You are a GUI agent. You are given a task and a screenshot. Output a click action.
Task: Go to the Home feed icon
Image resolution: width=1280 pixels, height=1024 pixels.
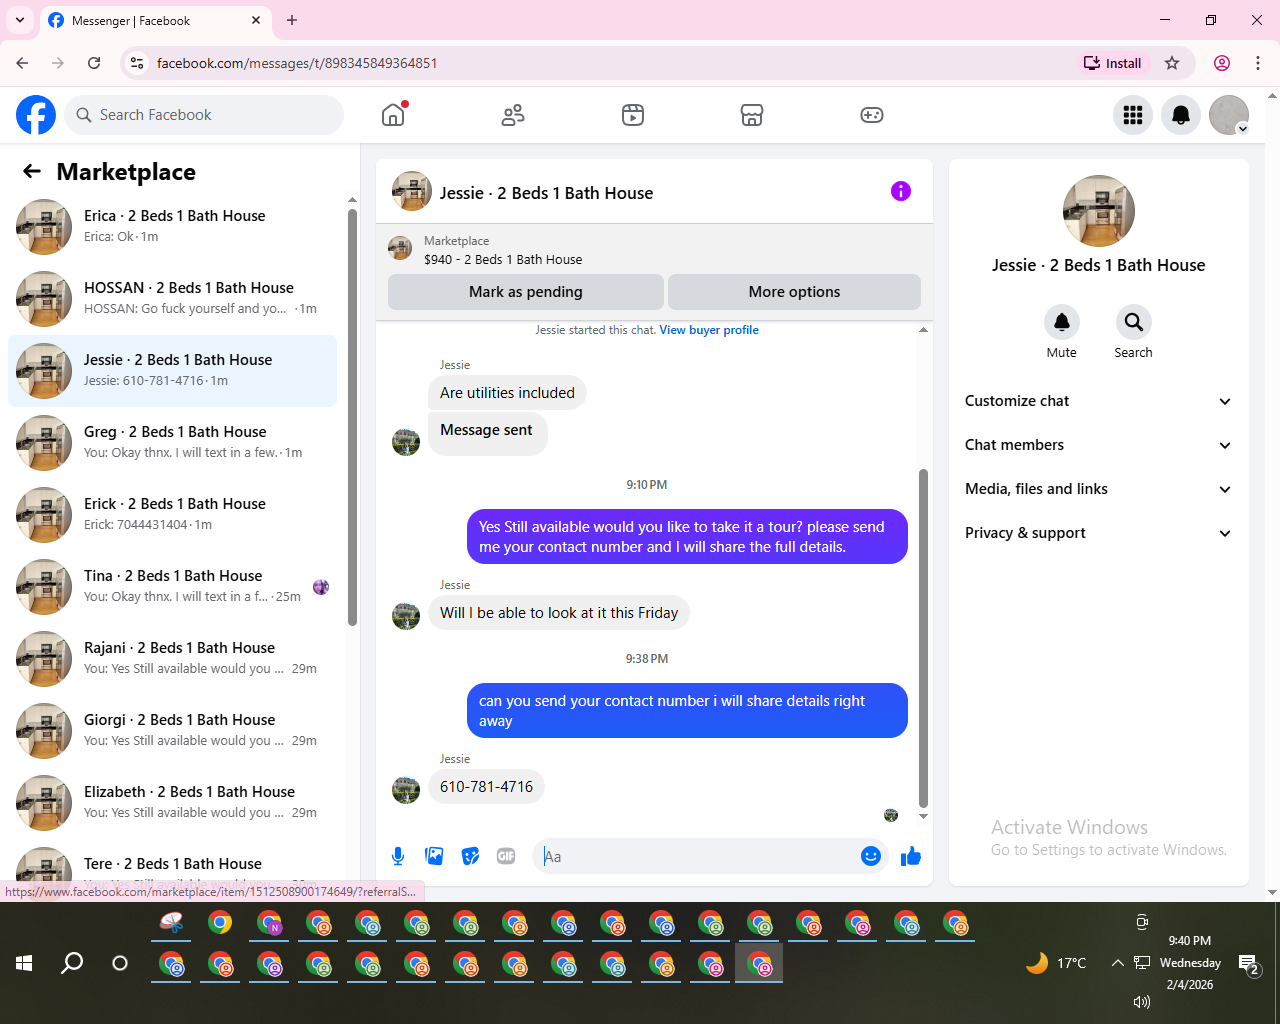coord(393,115)
